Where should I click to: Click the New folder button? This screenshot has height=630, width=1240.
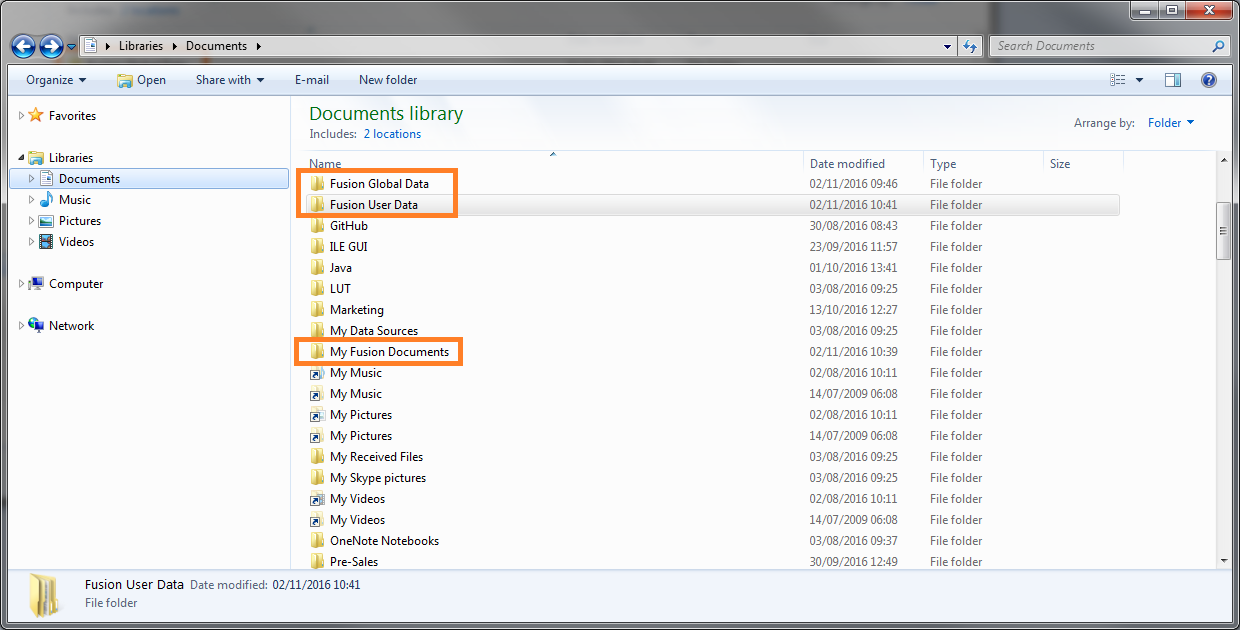click(x=388, y=80)
